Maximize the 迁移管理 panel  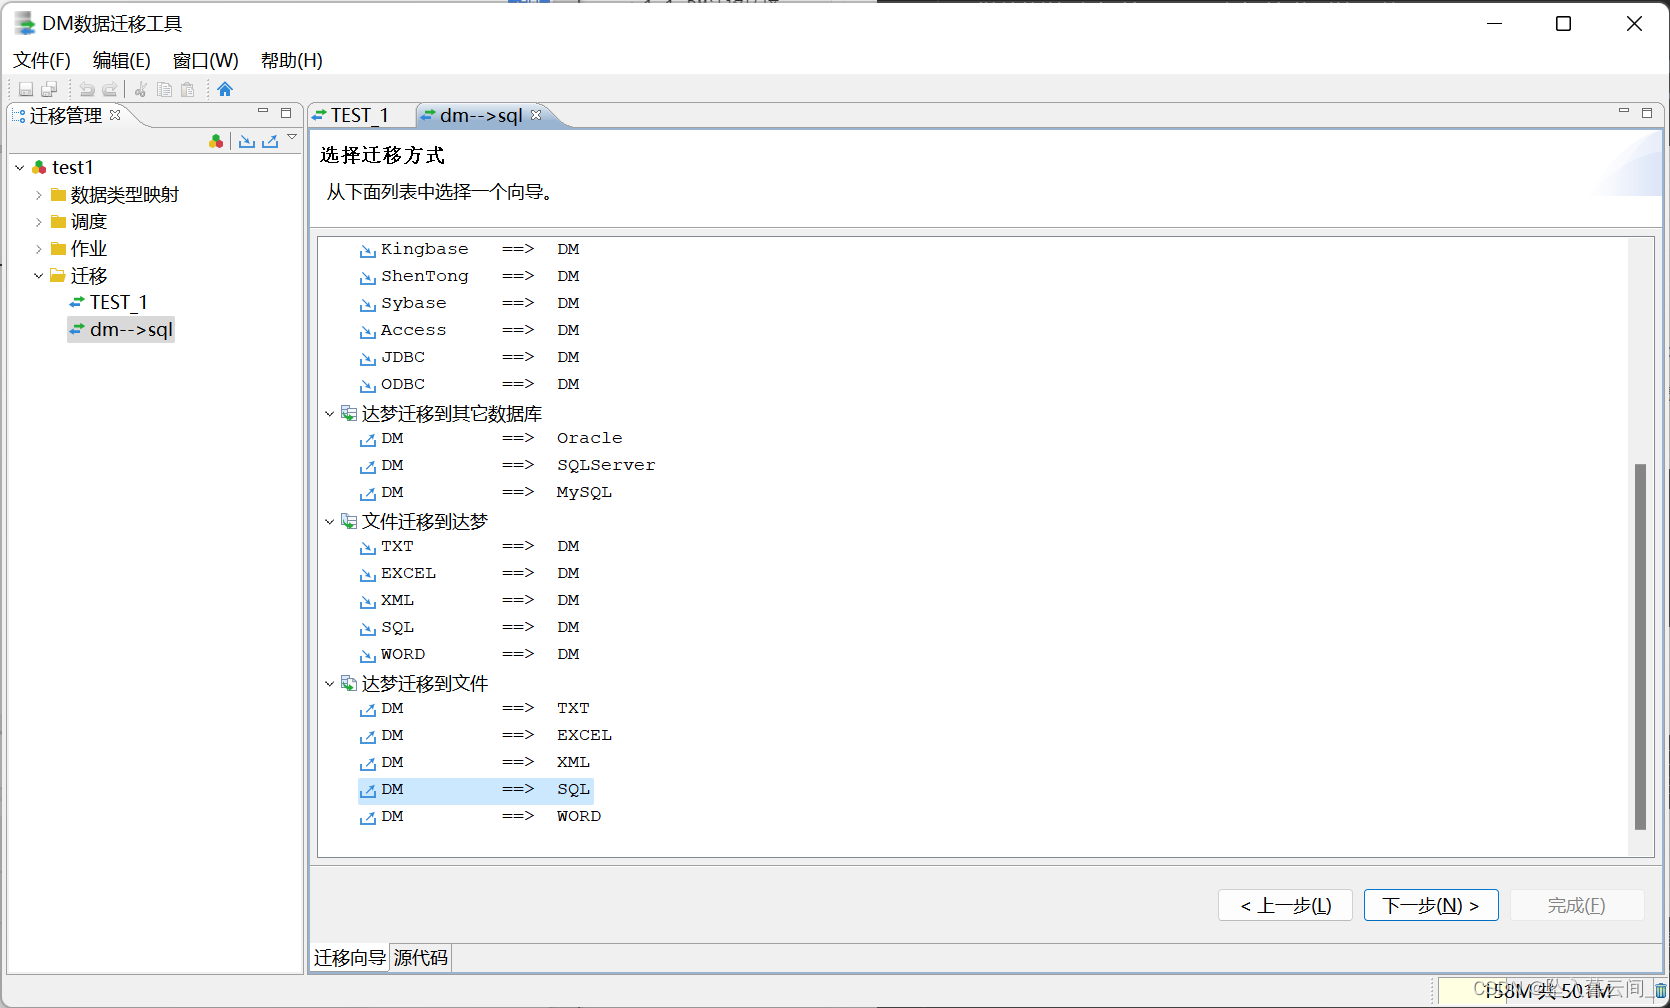coord(286,113)
